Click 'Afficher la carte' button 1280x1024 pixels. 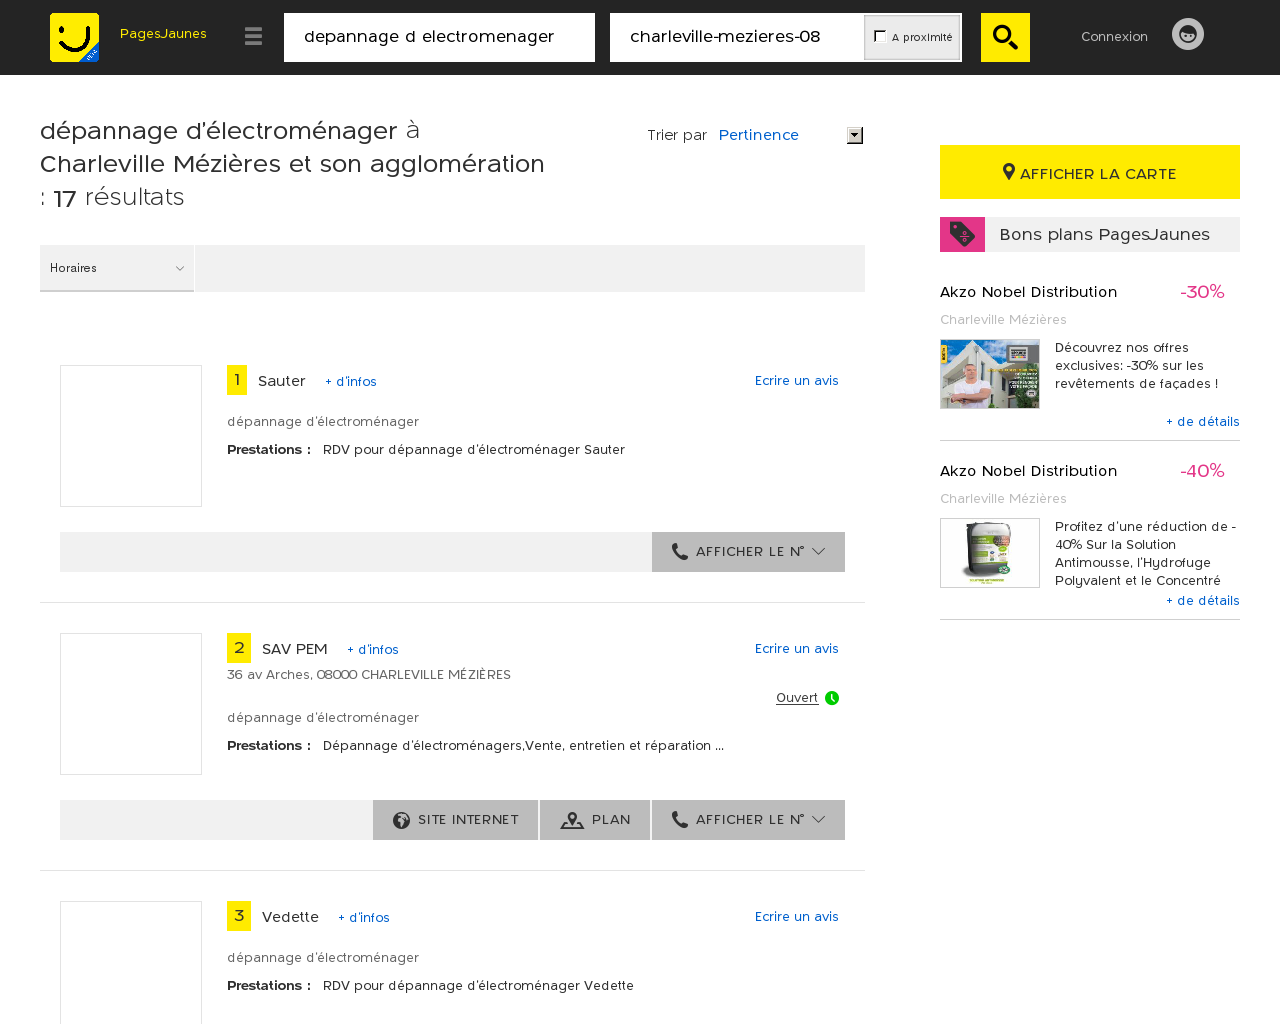click(x=1090, y=172)
